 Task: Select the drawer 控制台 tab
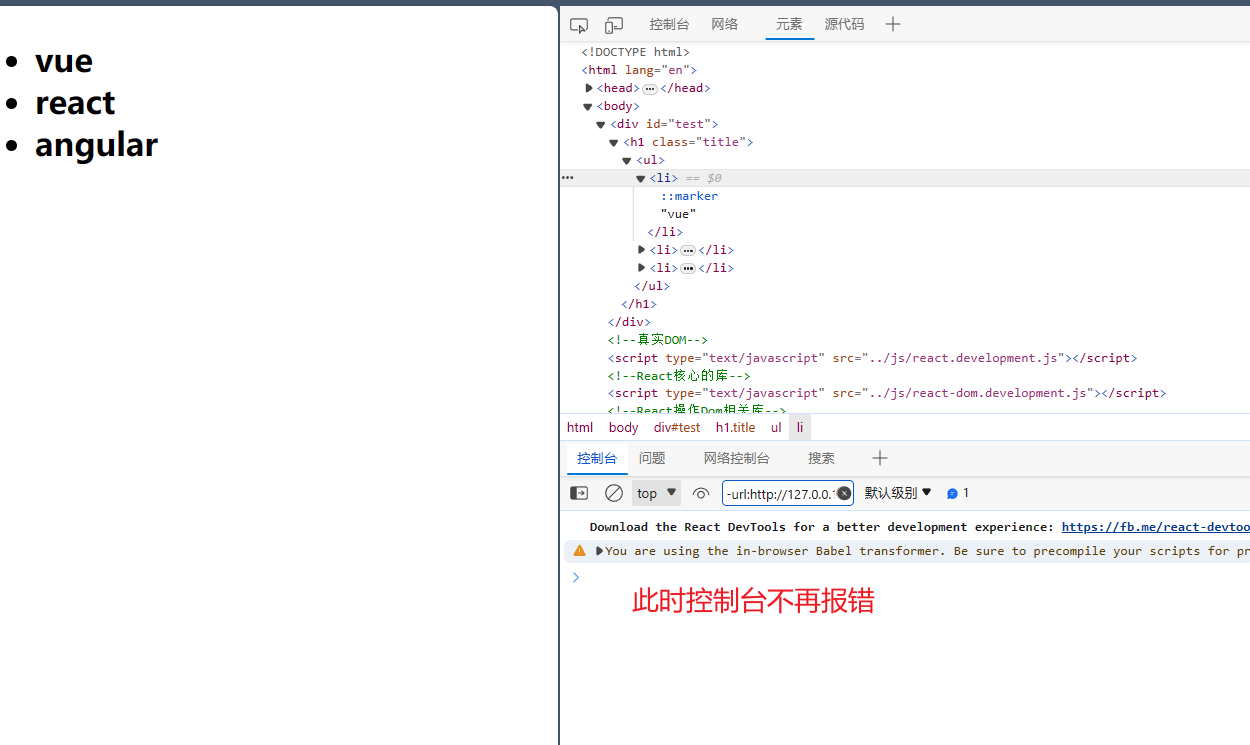tap(597, 458)
